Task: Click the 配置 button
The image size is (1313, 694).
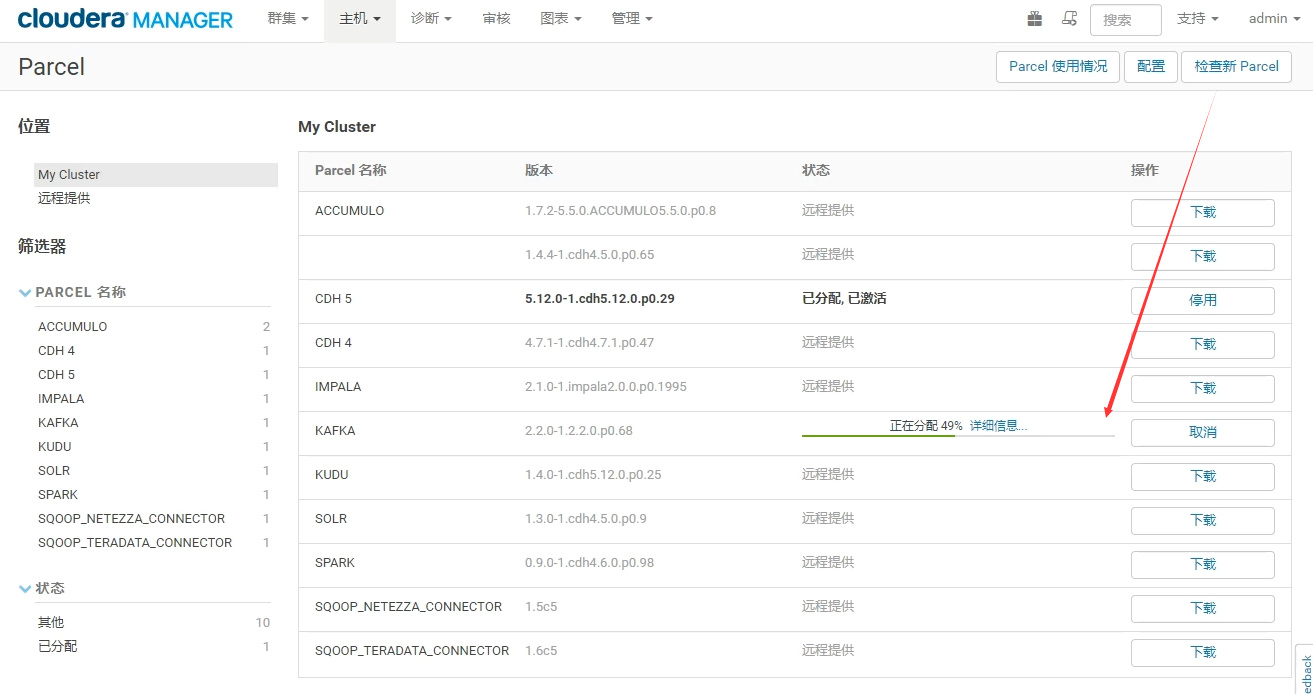Action: point(1151,67)
